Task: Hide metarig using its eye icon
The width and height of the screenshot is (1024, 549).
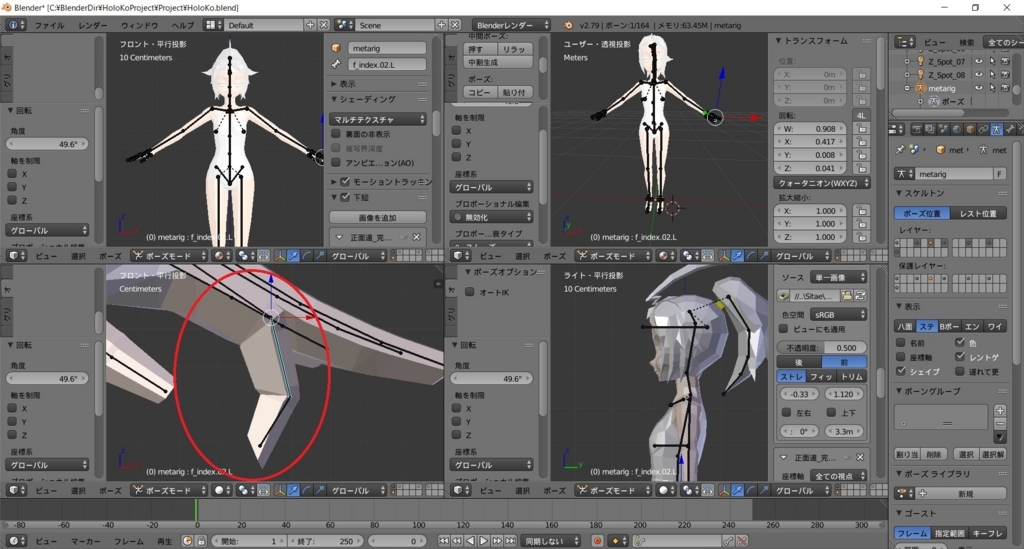Action: click(x=978, y=87)
